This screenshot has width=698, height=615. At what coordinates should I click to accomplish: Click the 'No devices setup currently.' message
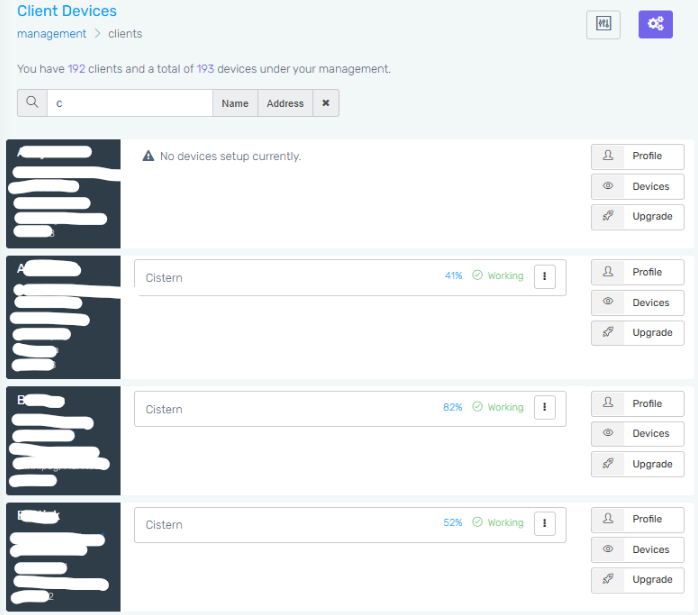231,156
